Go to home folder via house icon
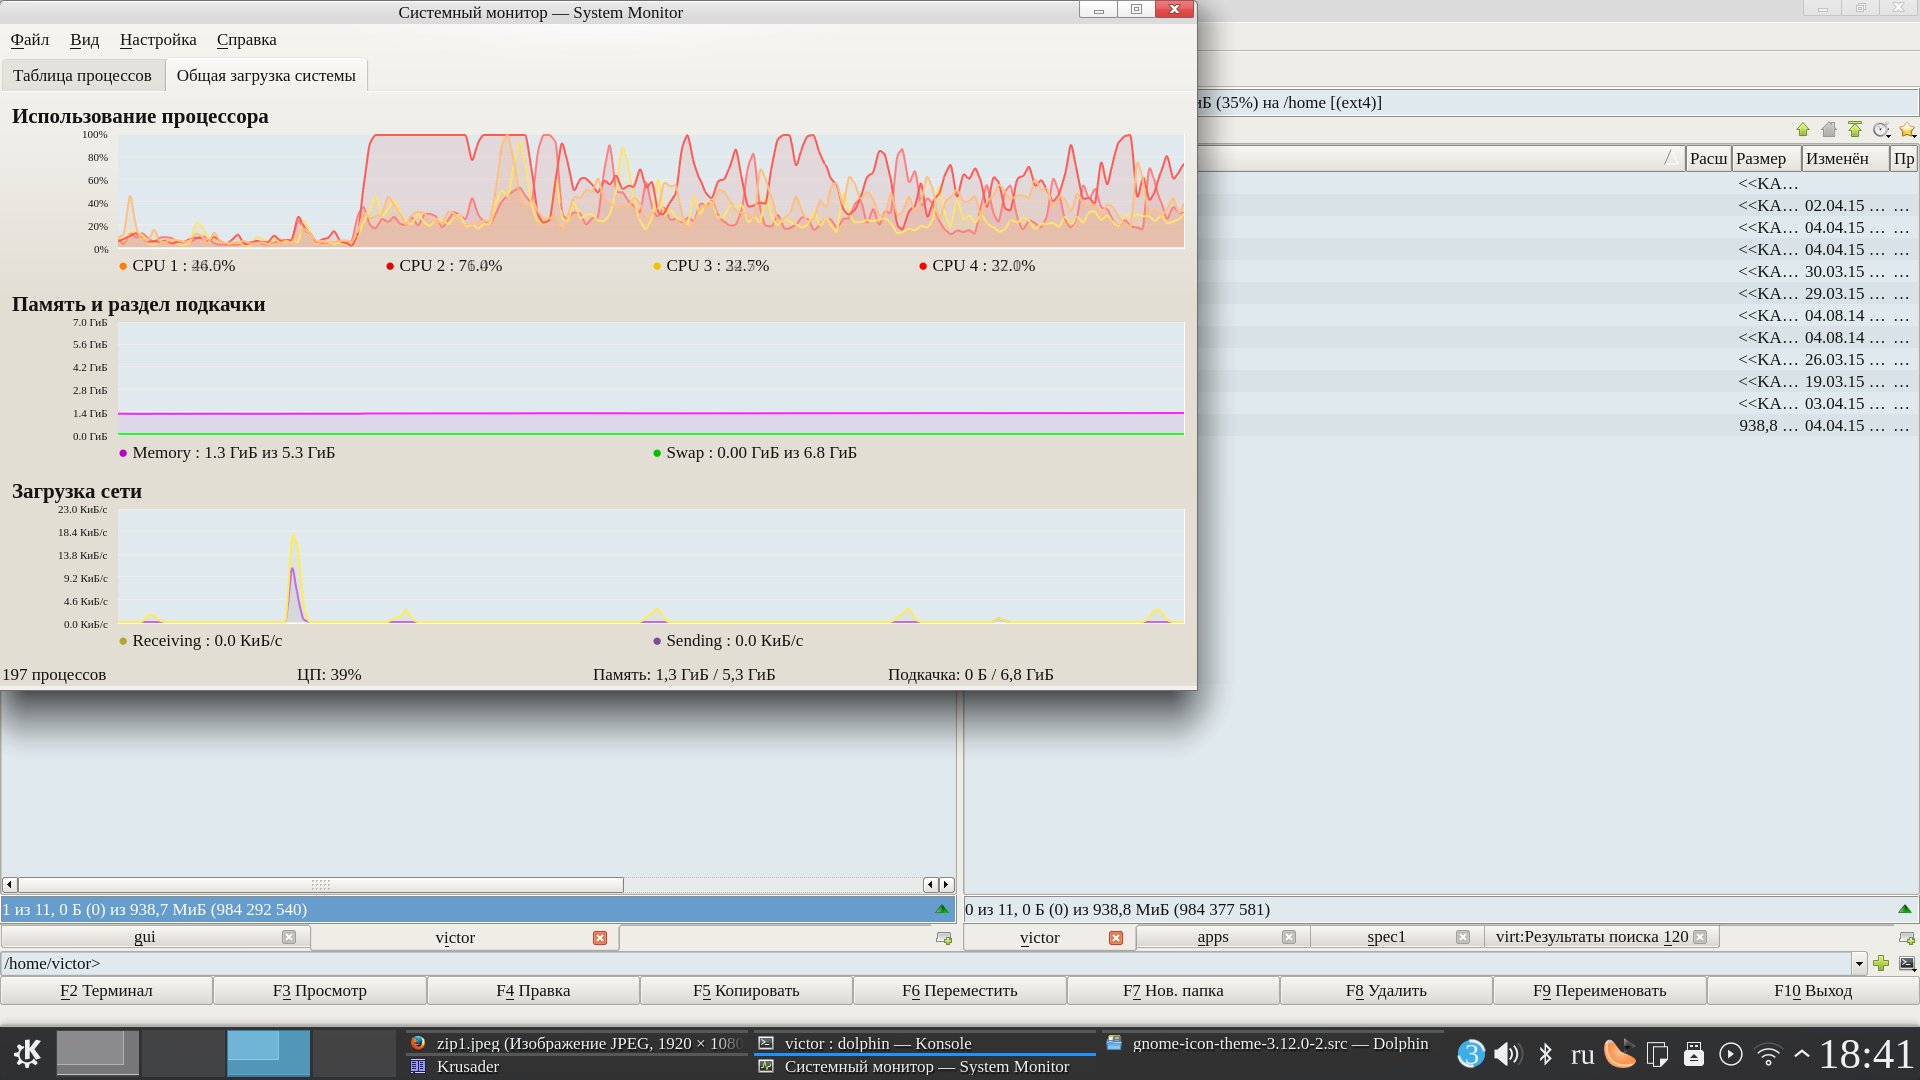 pos(1829,130)
